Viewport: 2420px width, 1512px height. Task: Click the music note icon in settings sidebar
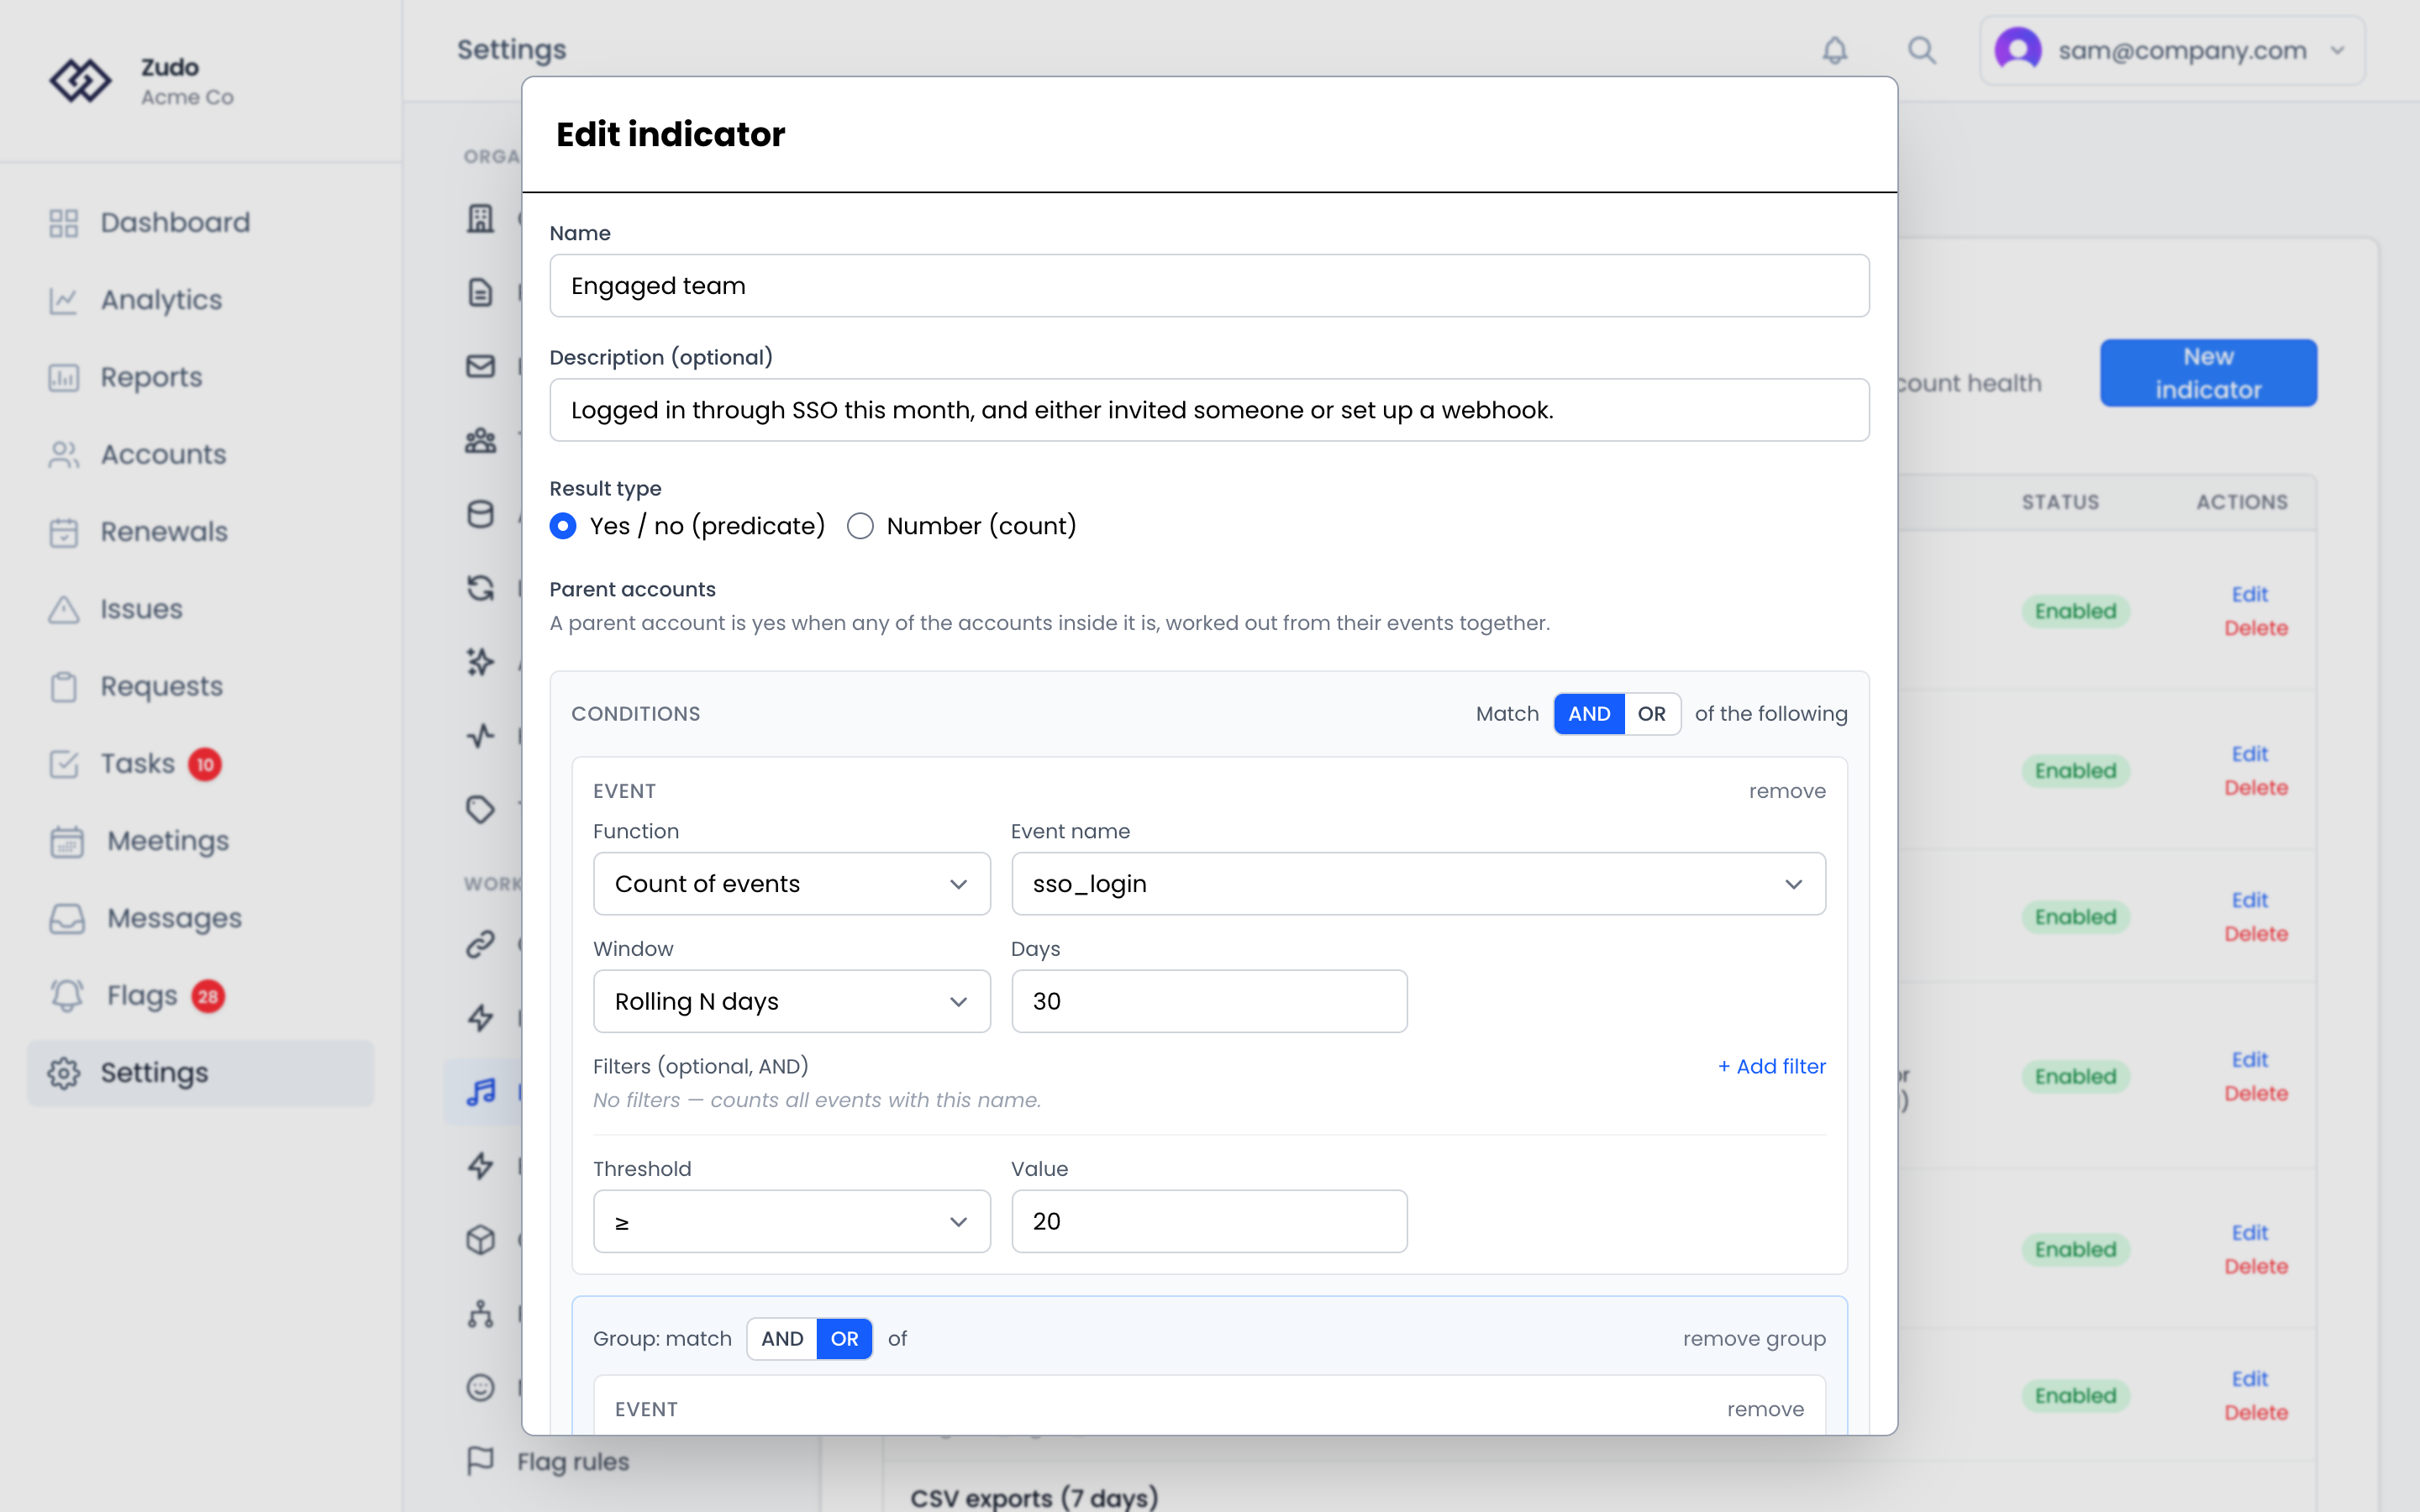(481, 1092)
